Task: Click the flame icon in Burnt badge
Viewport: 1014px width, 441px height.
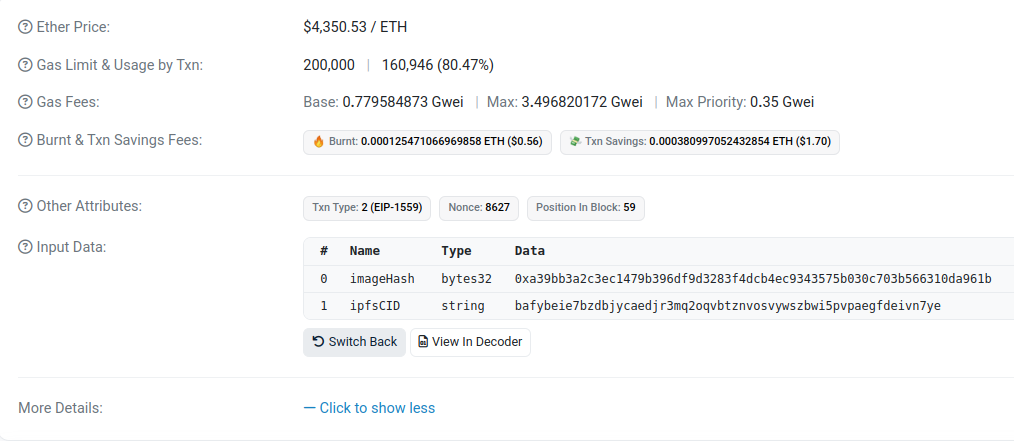Action: pos(319,142)
